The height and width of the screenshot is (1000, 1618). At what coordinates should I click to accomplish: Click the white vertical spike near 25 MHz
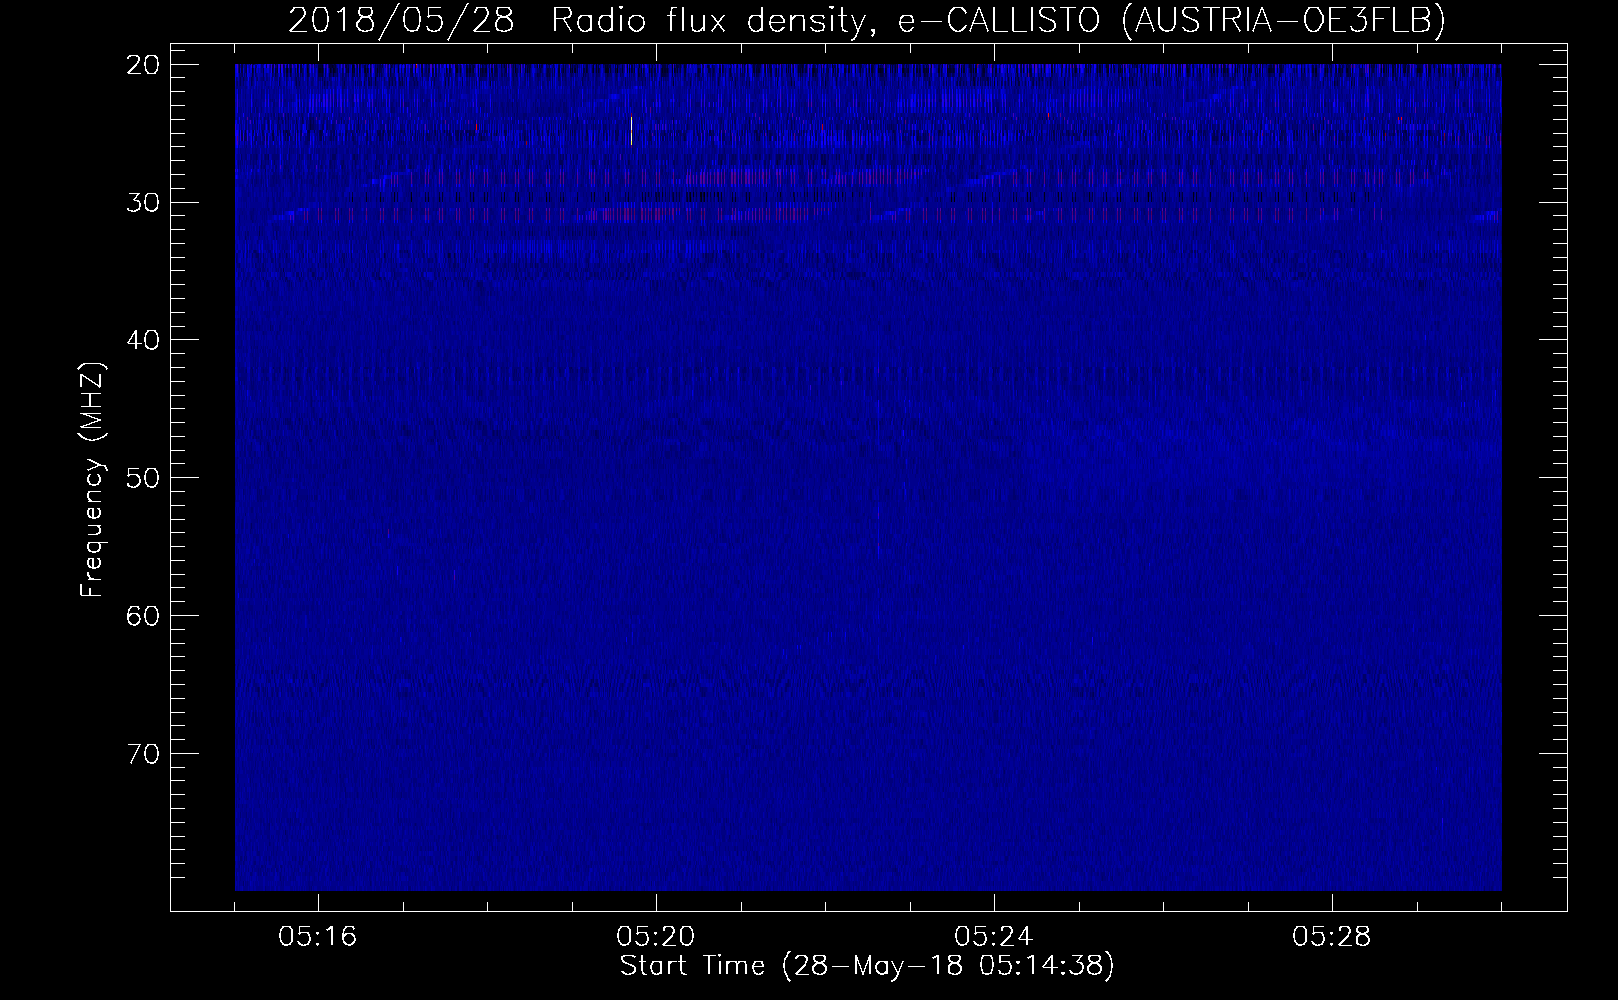631,131
